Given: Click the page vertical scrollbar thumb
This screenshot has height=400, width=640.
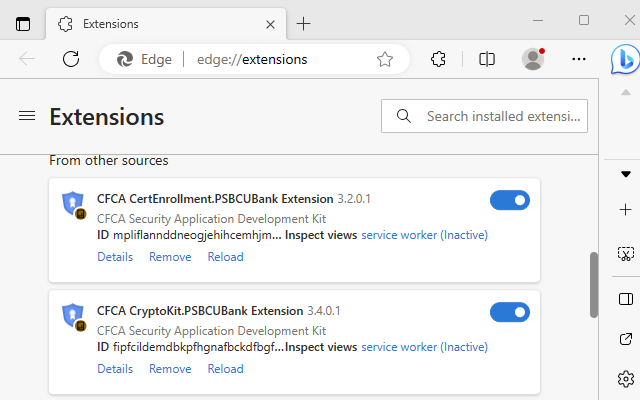Looking at the screenshot, I should 593,284.
